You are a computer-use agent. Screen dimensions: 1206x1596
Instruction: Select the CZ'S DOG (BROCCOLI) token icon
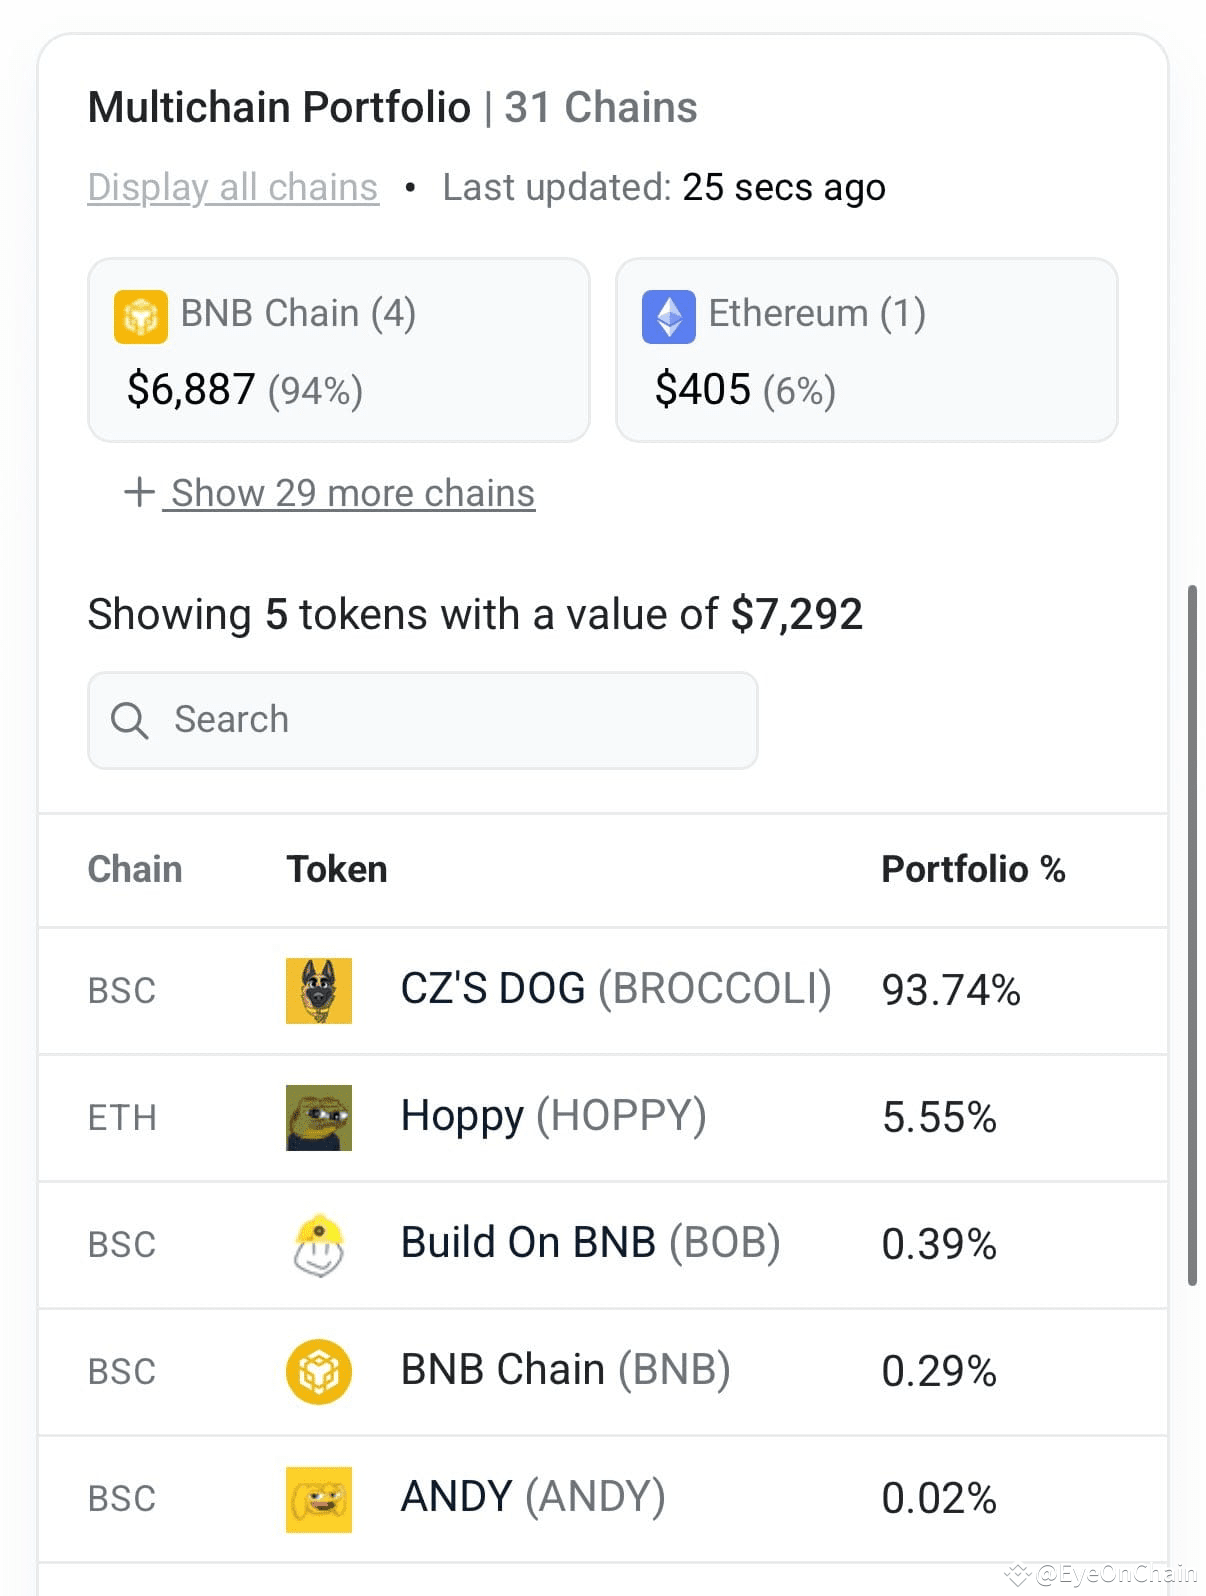(318, 991)
